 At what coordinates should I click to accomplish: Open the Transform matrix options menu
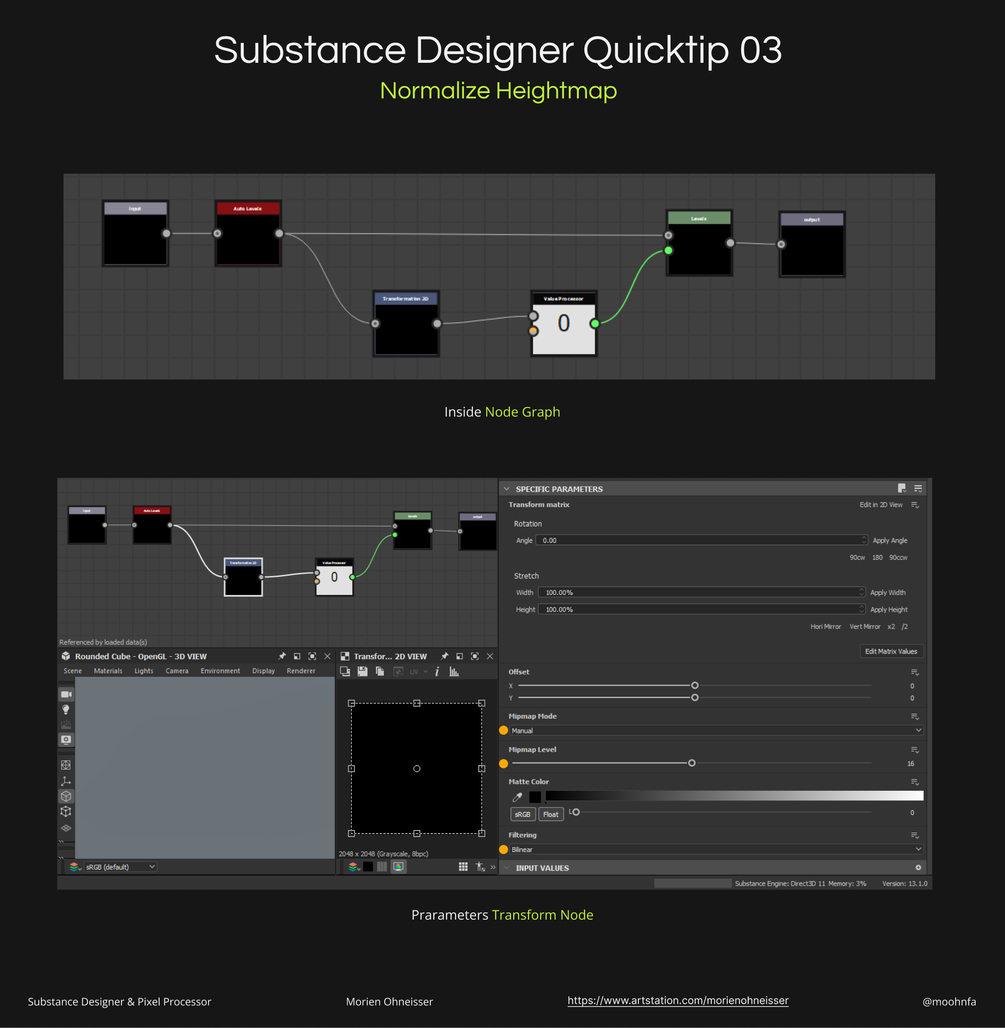tap(915, 505)
